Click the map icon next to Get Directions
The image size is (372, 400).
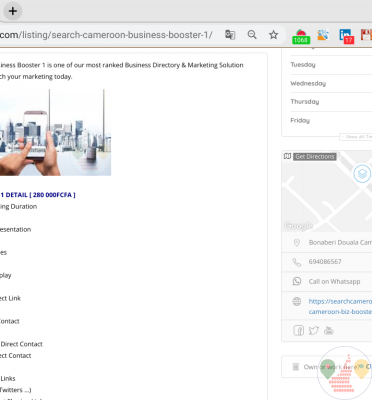coord(287,156)
